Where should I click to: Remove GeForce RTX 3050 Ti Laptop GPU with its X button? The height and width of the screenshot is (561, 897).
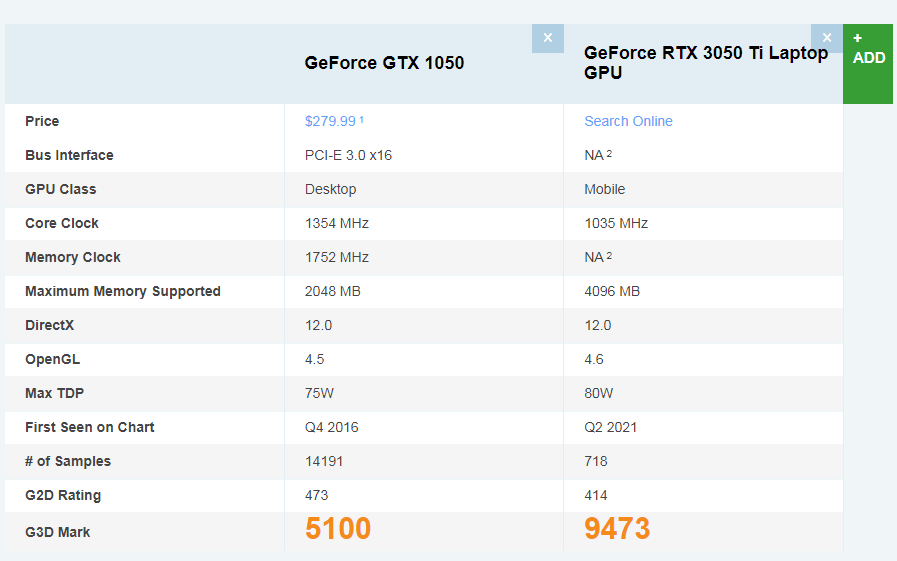(x=827, y=38)
